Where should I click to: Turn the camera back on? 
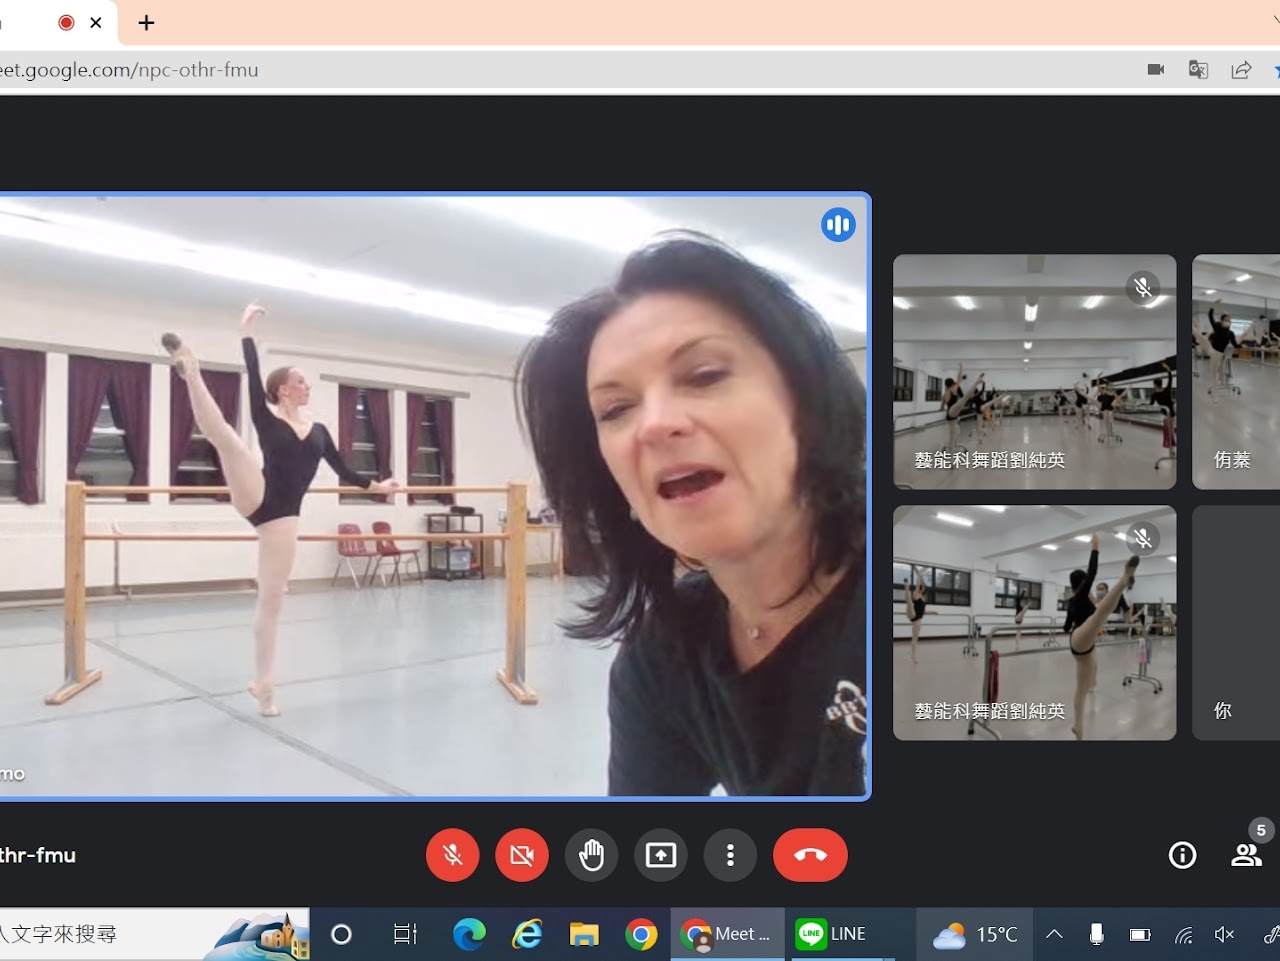pos(522,855)
